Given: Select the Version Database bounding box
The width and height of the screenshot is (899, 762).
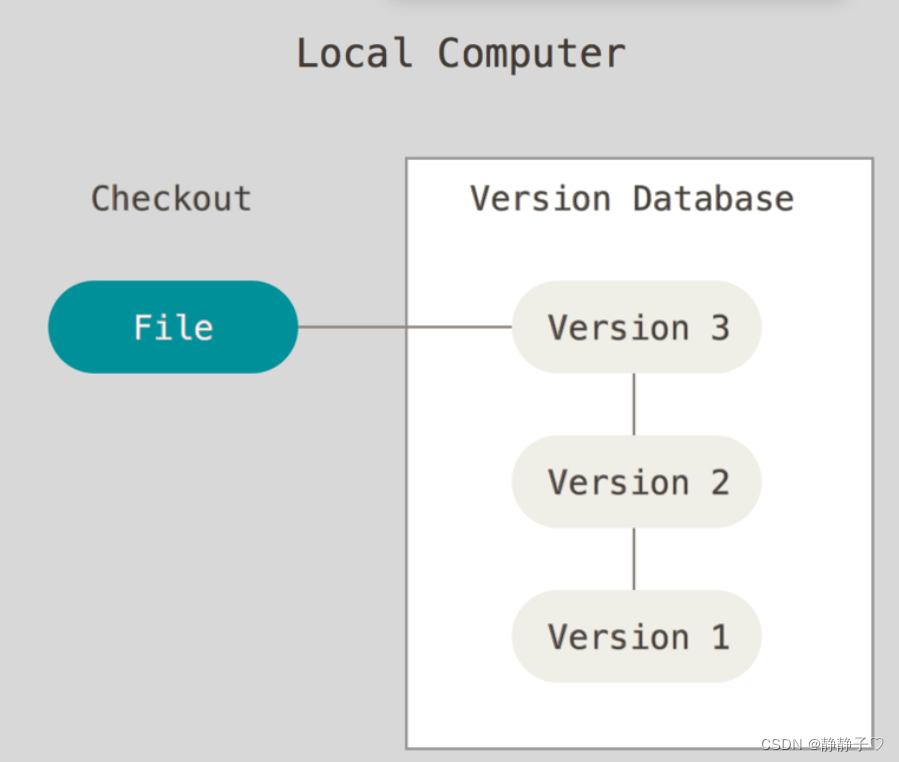Looking at the screenshot, I should pyautogui.click(x=638, y=452).
